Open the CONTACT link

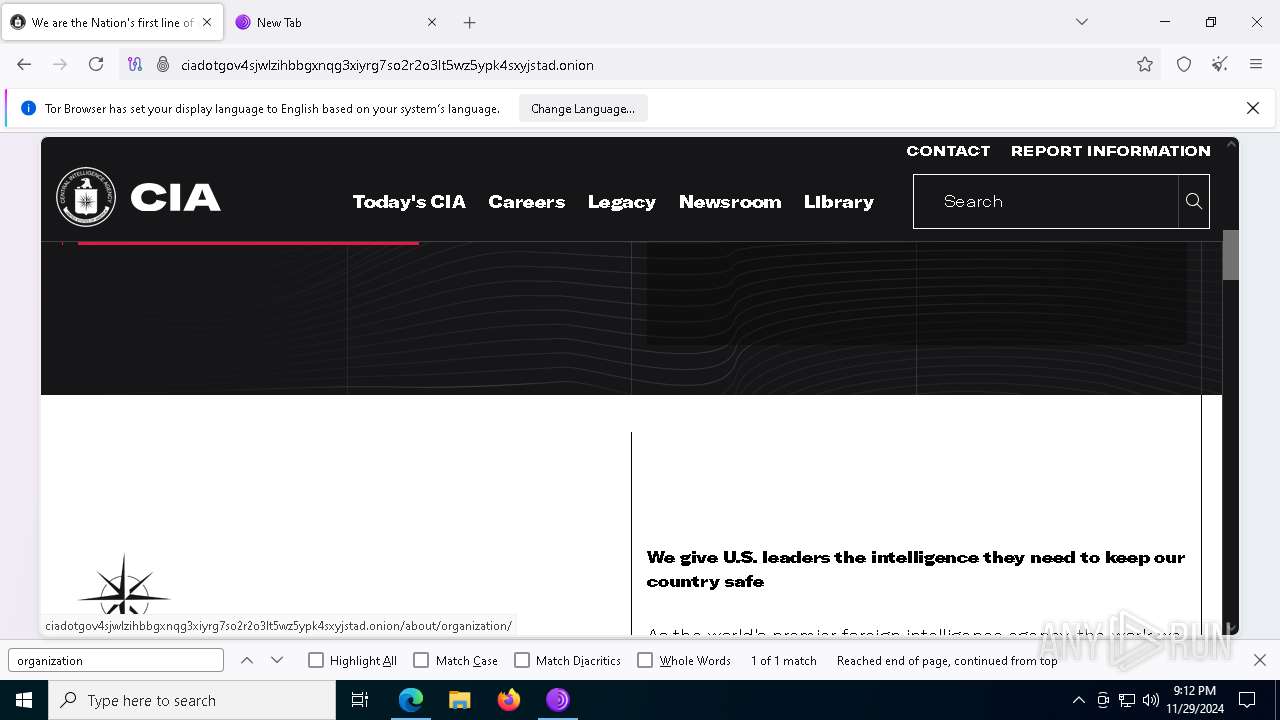coord(948,151)
